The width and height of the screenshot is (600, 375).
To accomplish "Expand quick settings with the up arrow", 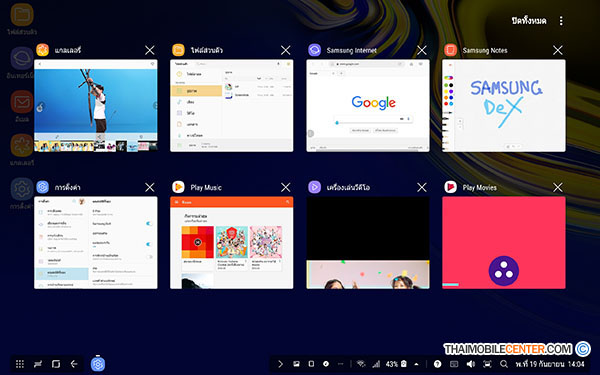I will point(416,364).
